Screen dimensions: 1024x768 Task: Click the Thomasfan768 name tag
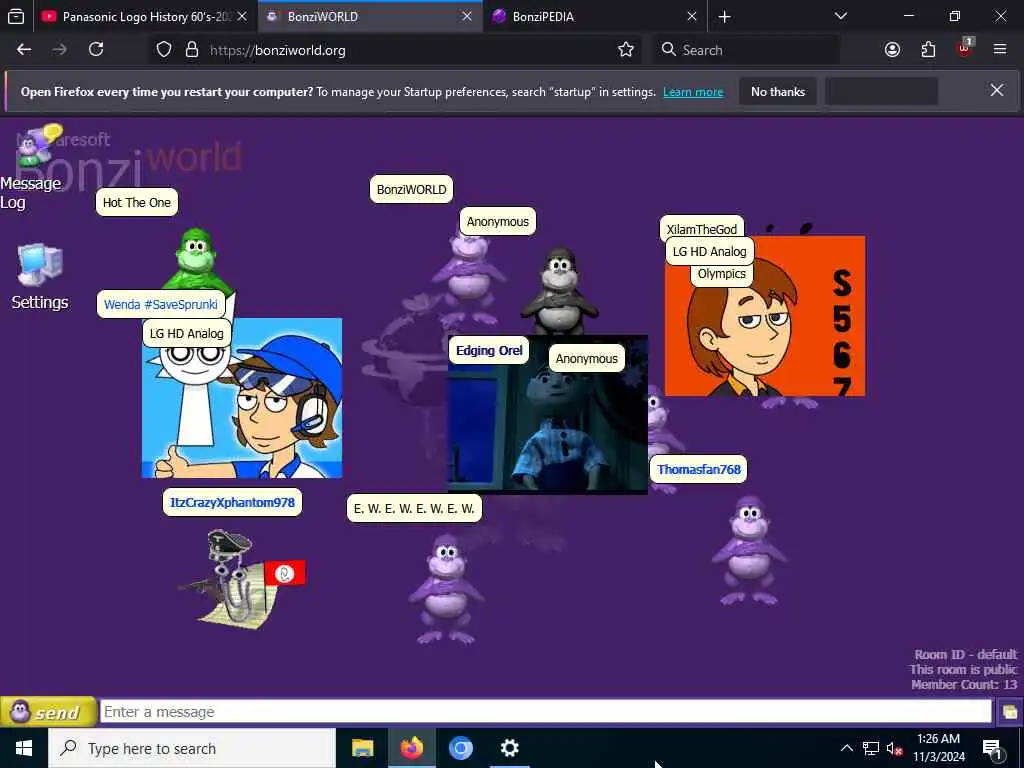[x=699, y=469]
